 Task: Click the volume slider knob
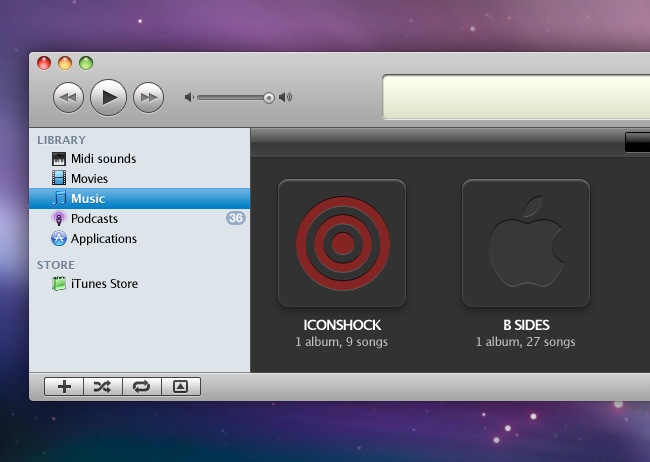[x=269, y=97]
